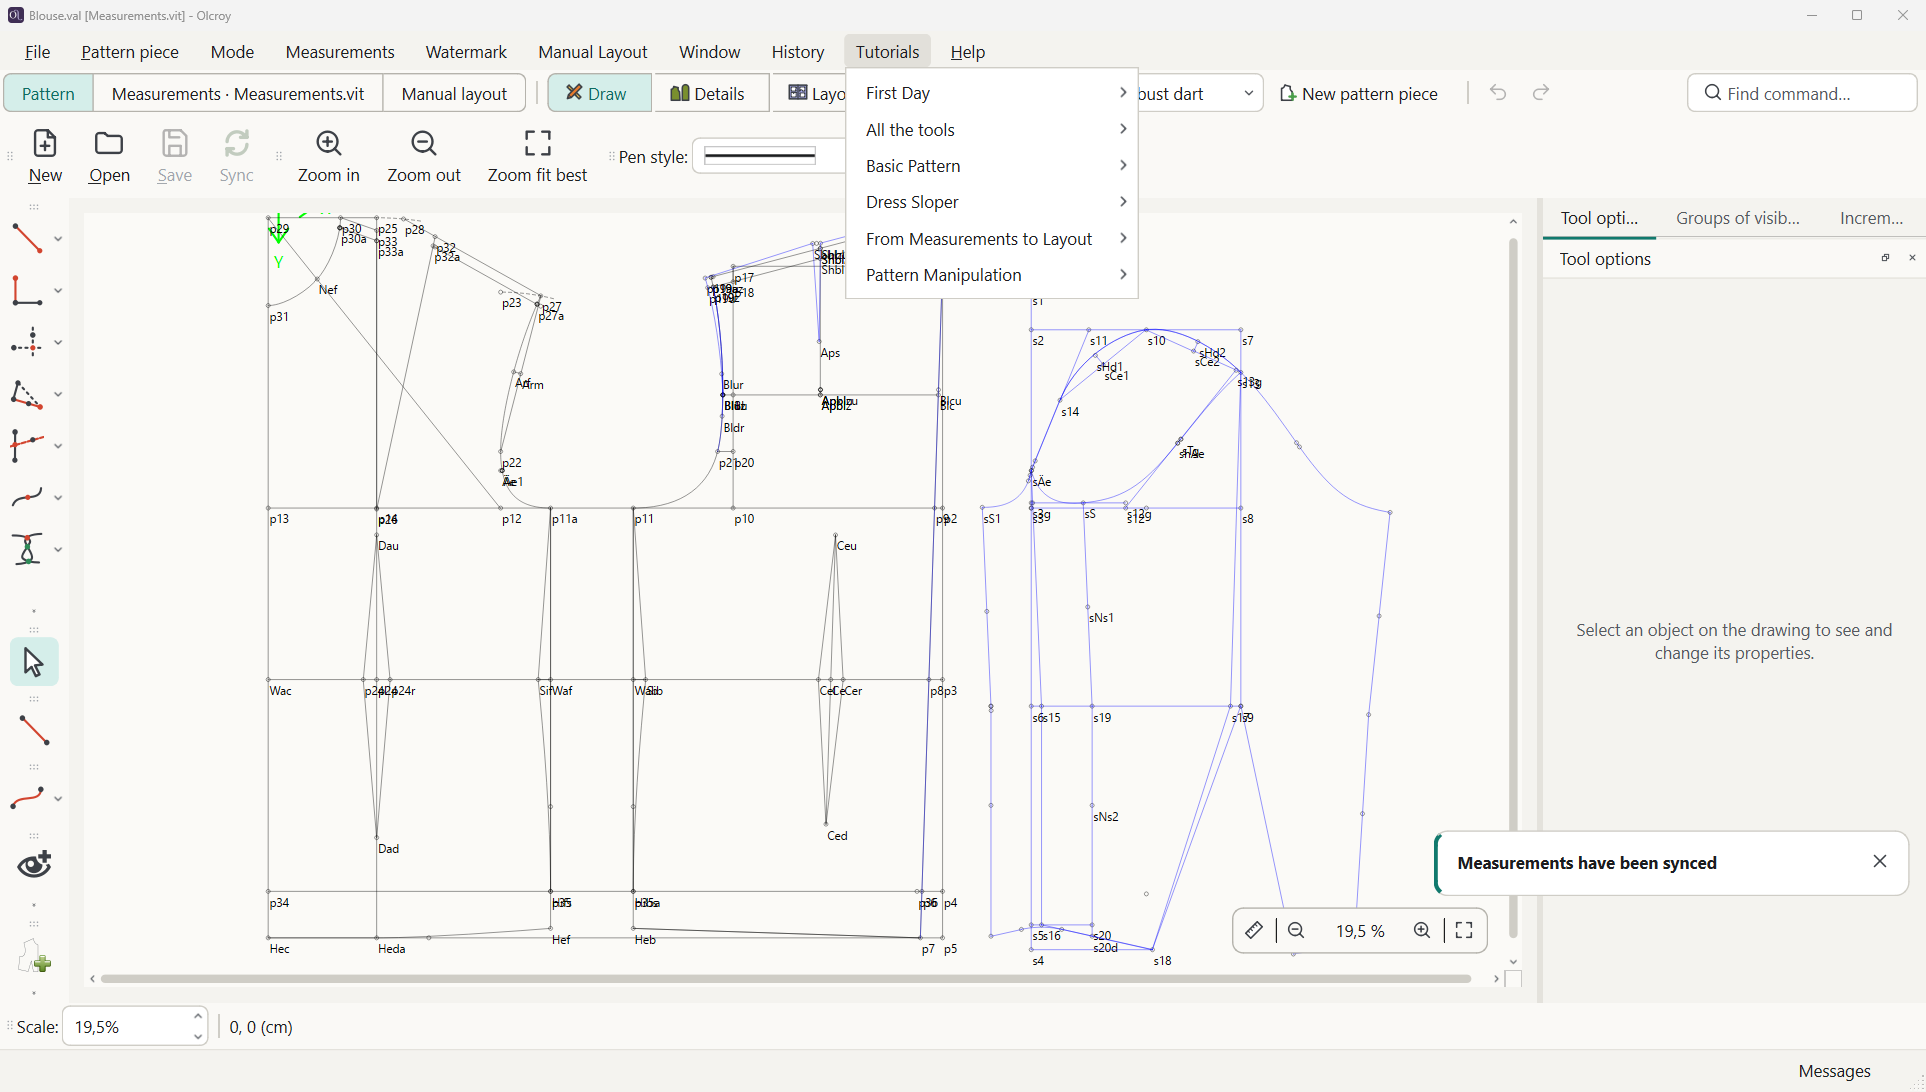This screenshot has height=1092, width=1926.
Task: Select the curve tool in toolbox
Action: tap(27, 497)
